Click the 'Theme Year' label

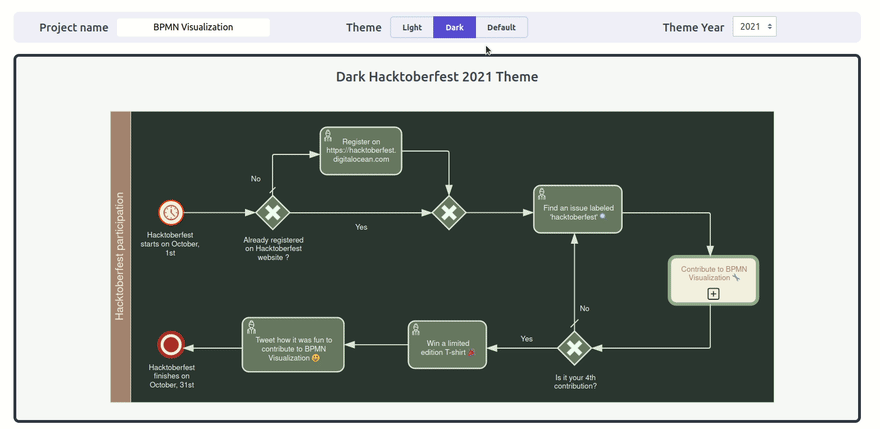point(693,27)
